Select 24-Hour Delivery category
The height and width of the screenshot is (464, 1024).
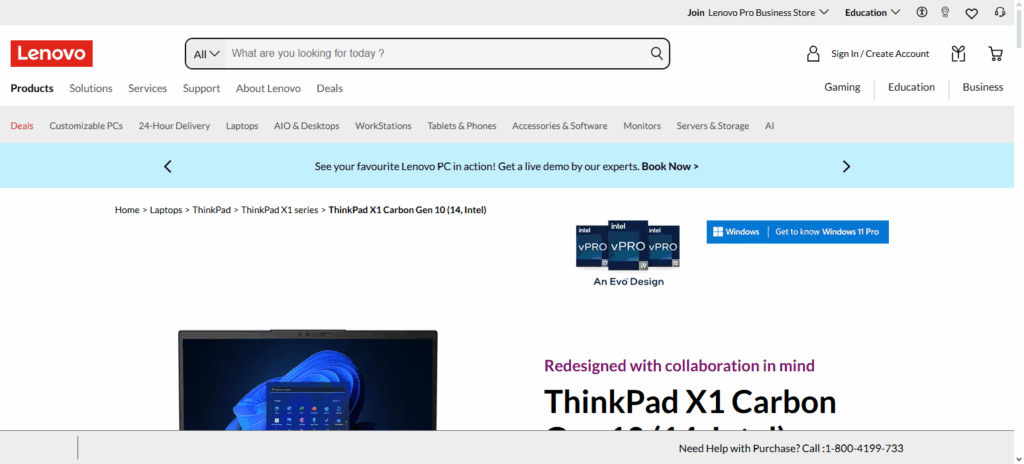point(174,125)
